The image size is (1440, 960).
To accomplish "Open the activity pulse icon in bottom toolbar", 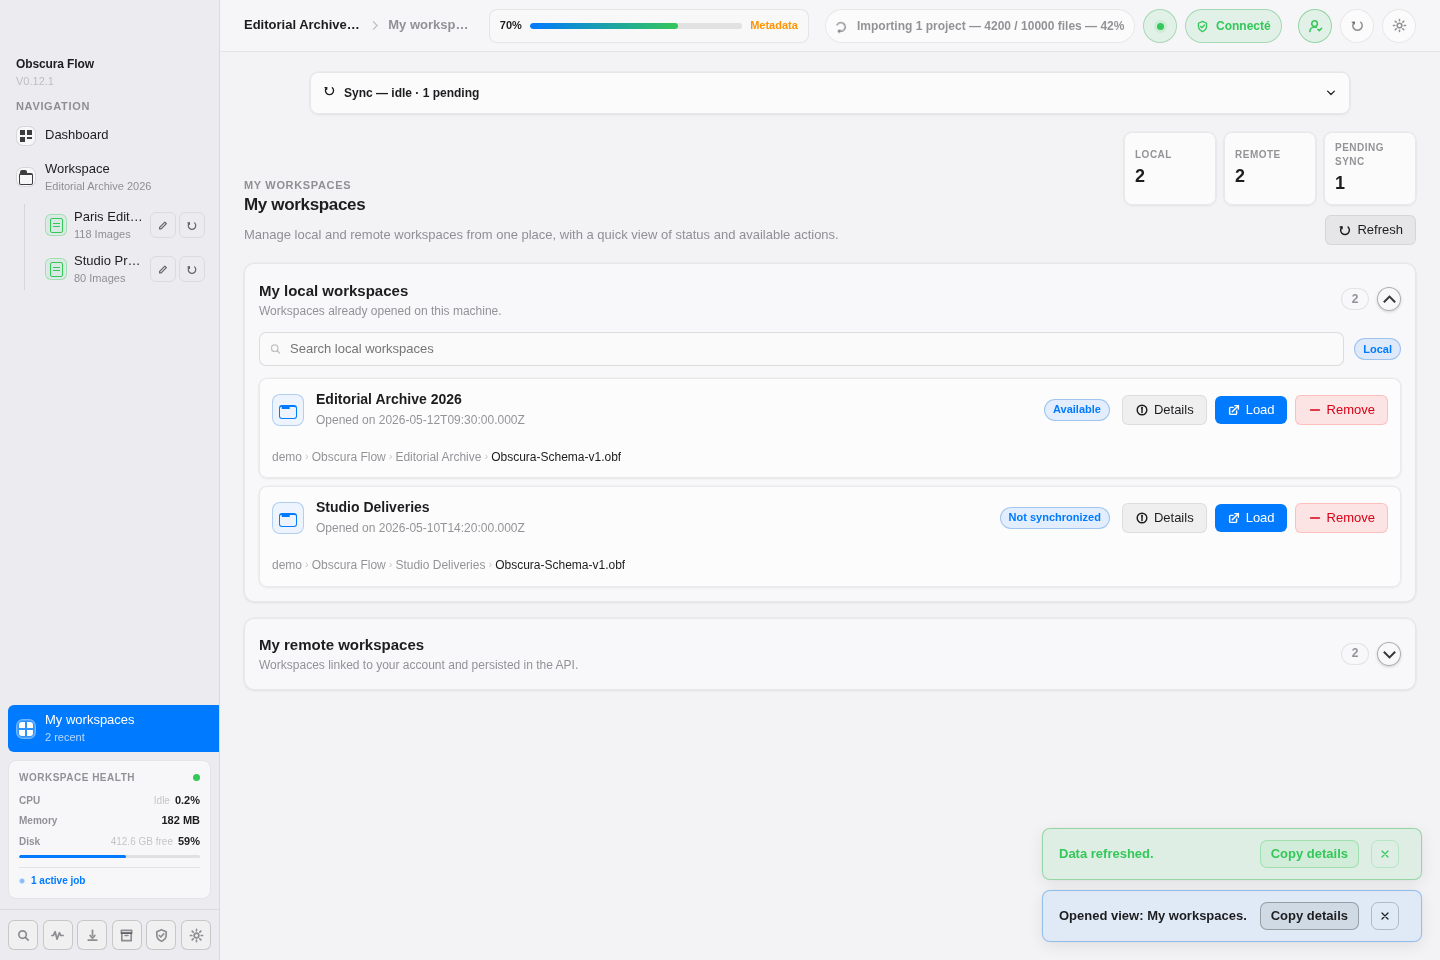I will point(58,935).
